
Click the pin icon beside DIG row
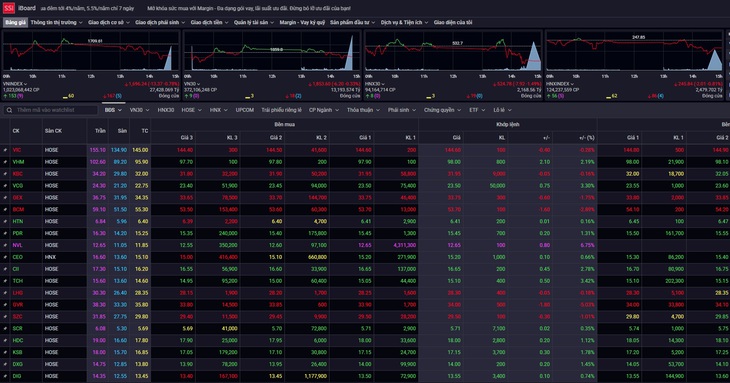point(5,376)
